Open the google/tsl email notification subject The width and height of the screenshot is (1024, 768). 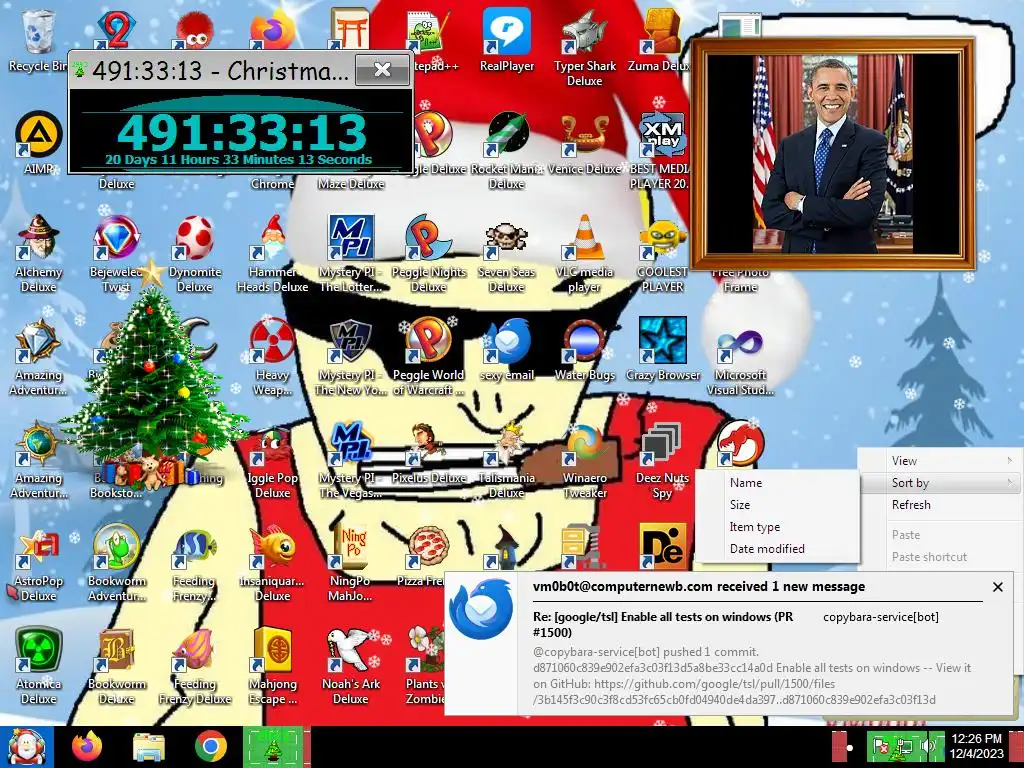(663, 624)
